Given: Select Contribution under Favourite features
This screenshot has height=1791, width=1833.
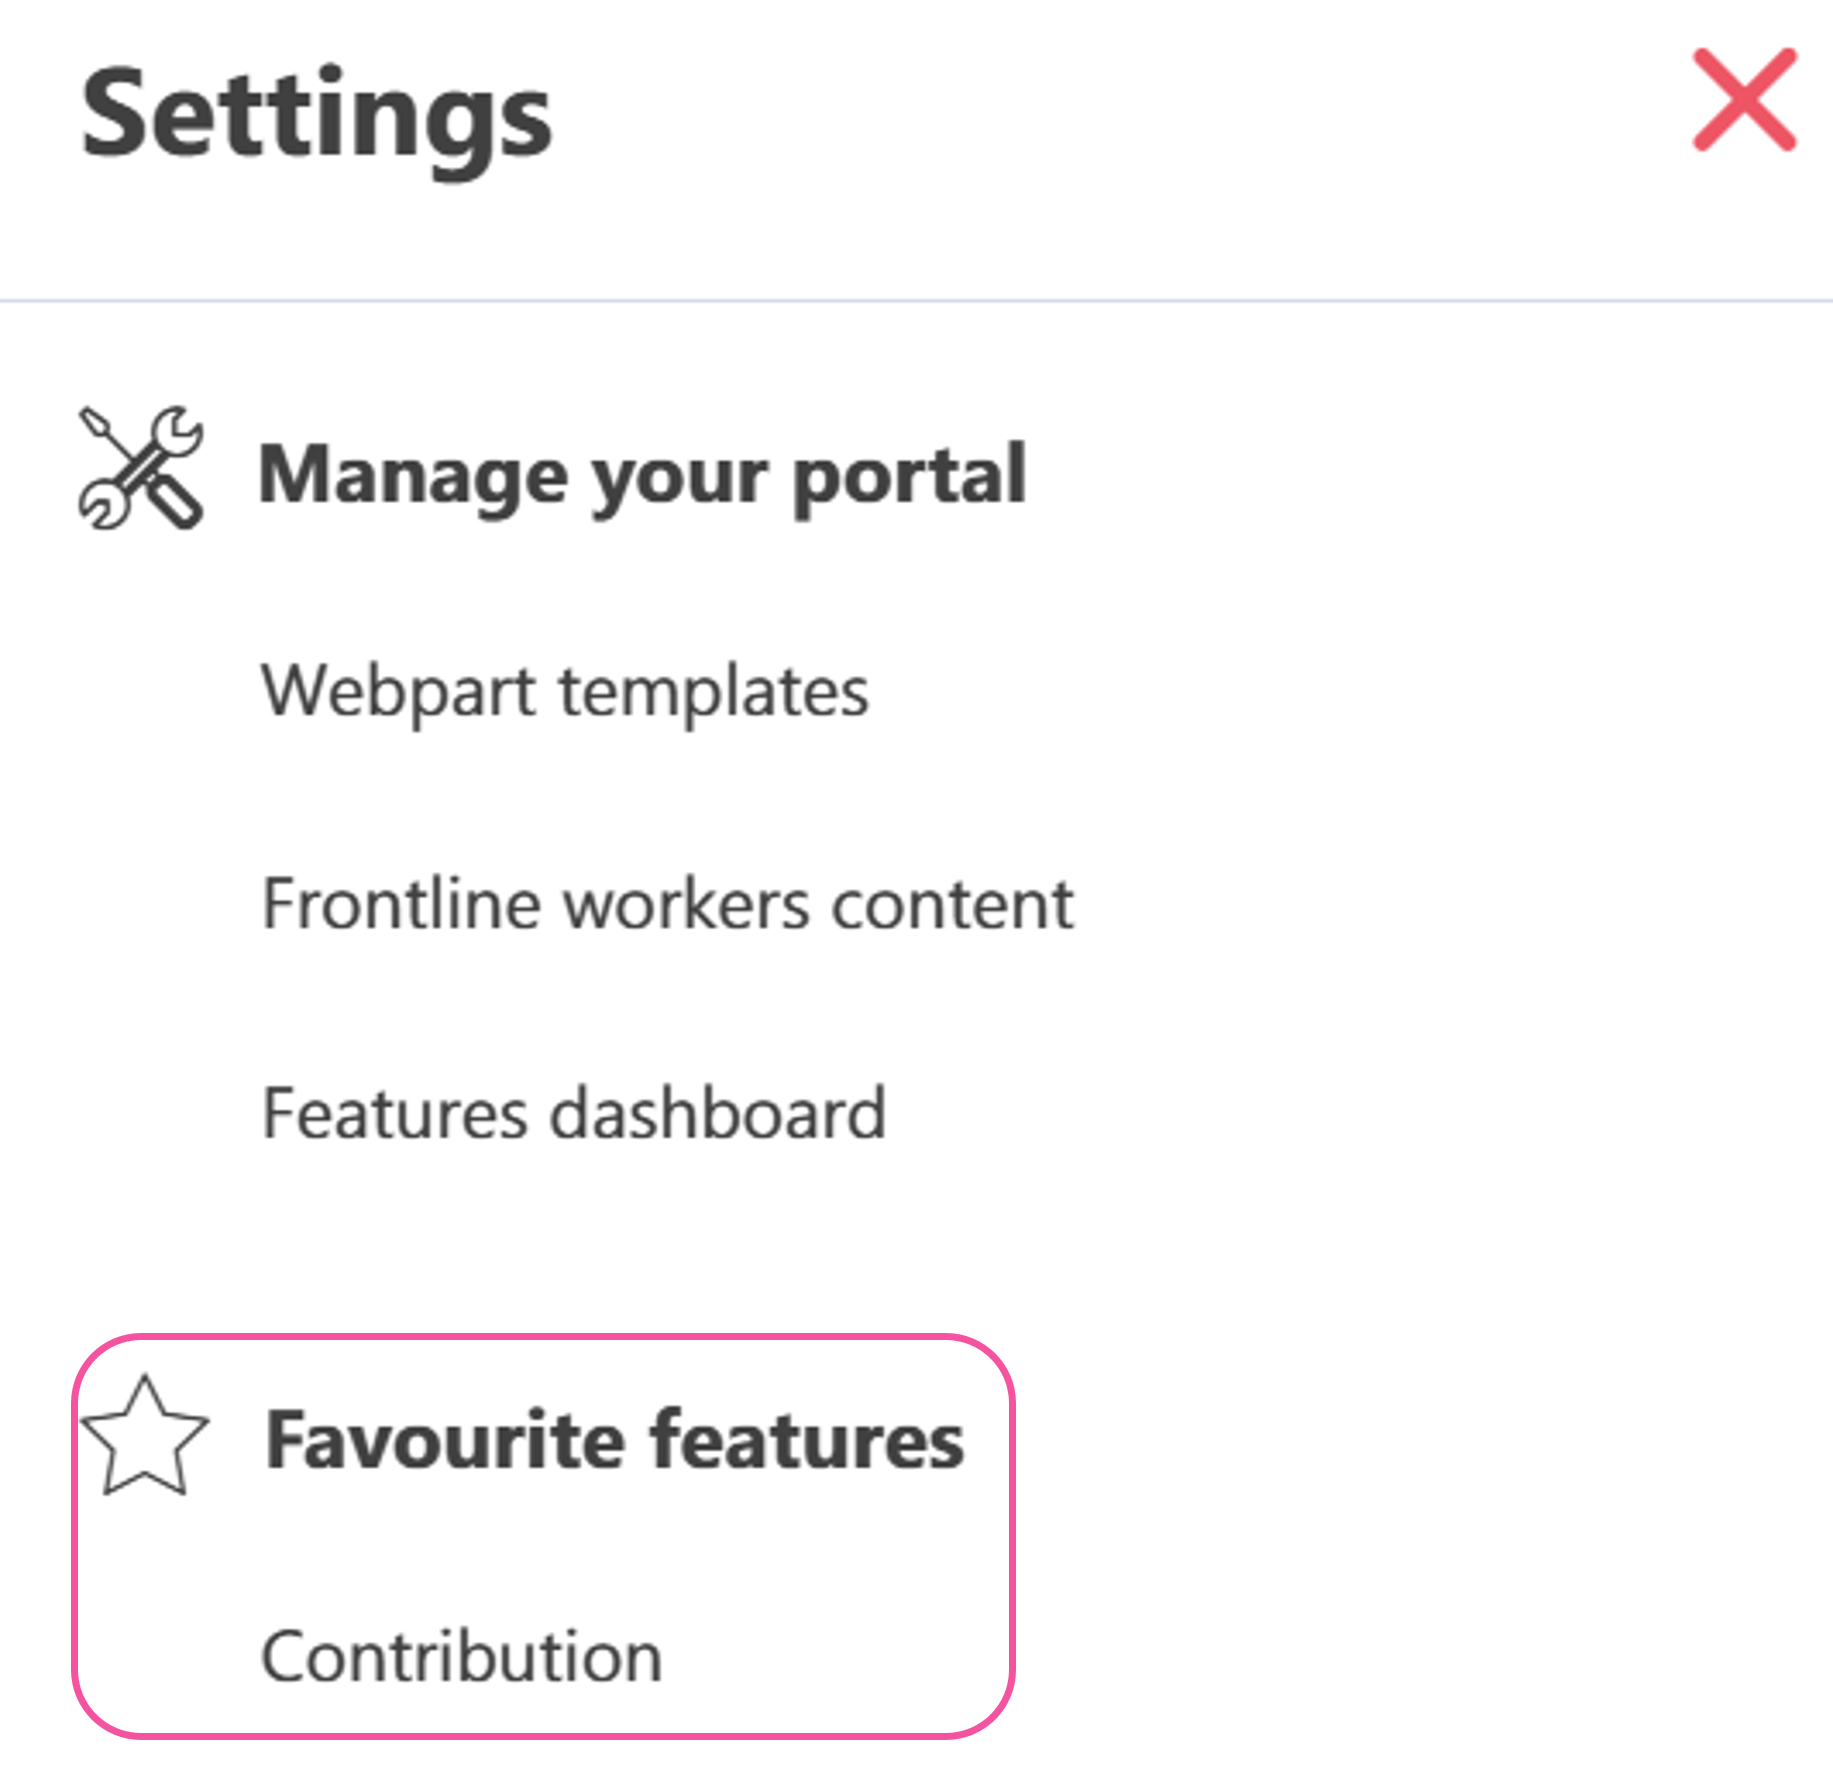Looking at the screenshot, I should [462, 1656].
